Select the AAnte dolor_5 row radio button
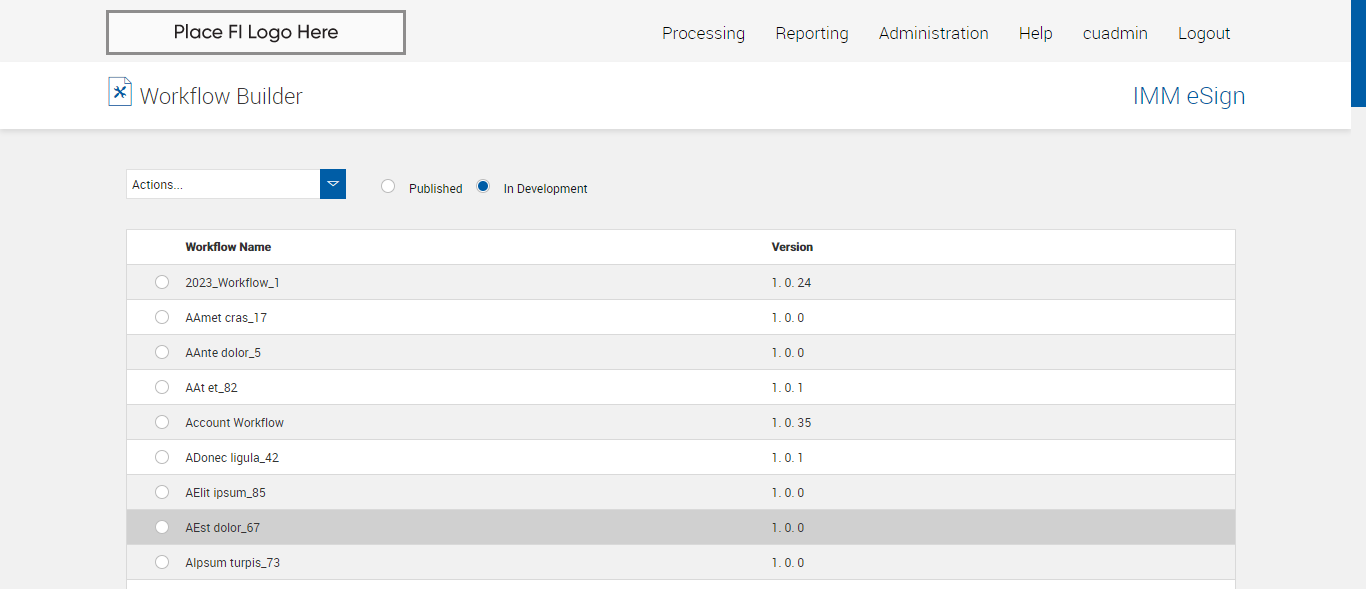 pyautogui.click(x=162, y=352)
